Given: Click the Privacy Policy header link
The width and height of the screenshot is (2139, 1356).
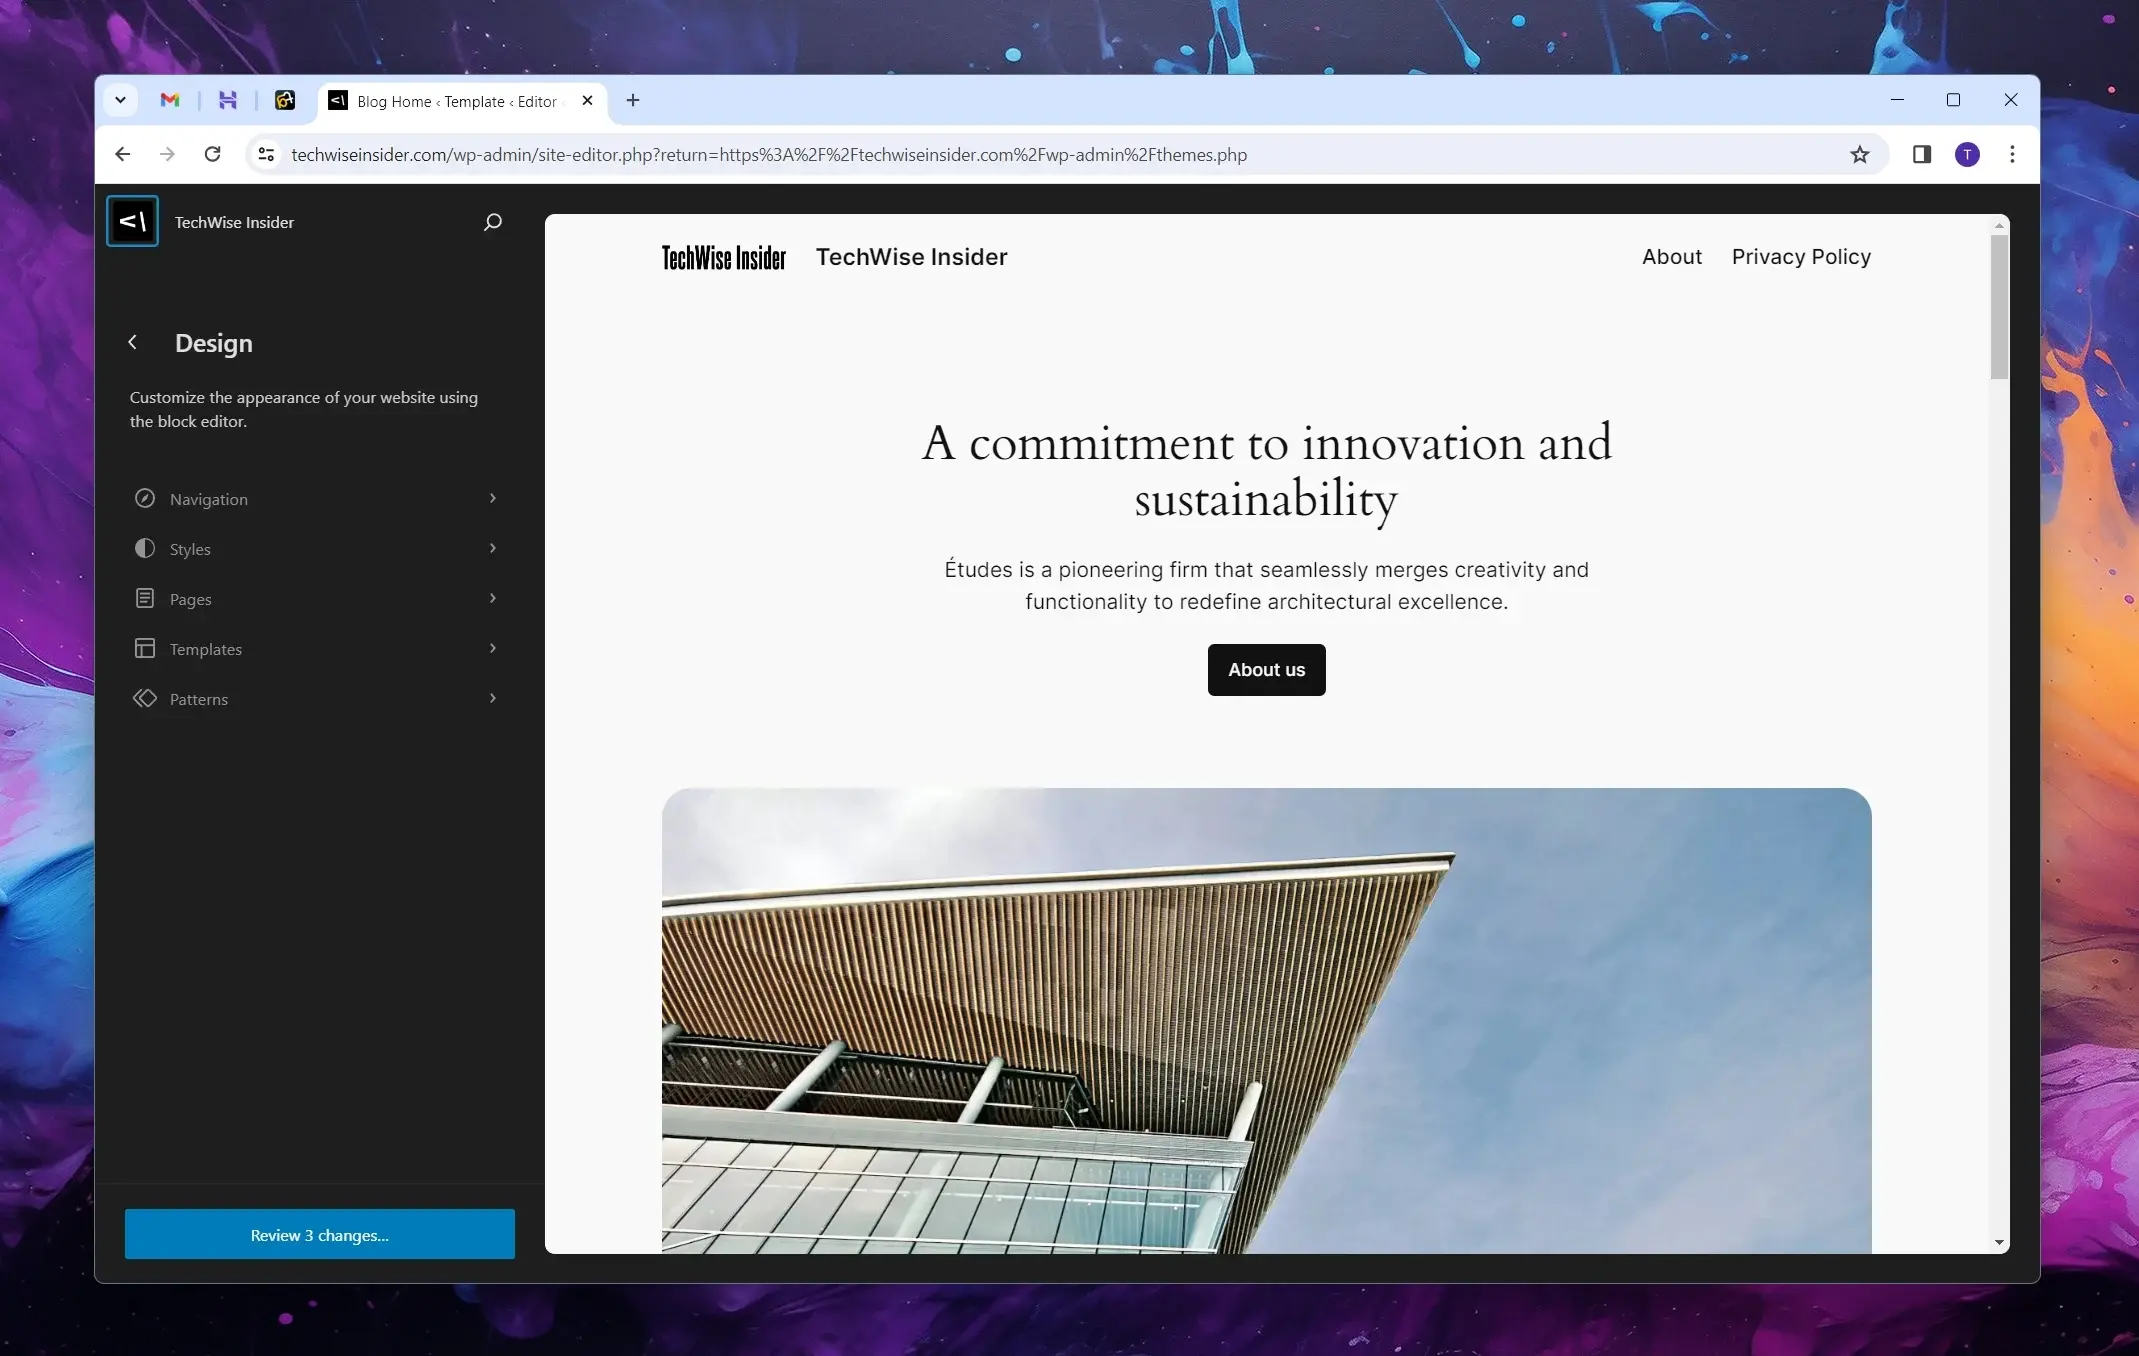Looking at the screenshot, I should 1800,257.
